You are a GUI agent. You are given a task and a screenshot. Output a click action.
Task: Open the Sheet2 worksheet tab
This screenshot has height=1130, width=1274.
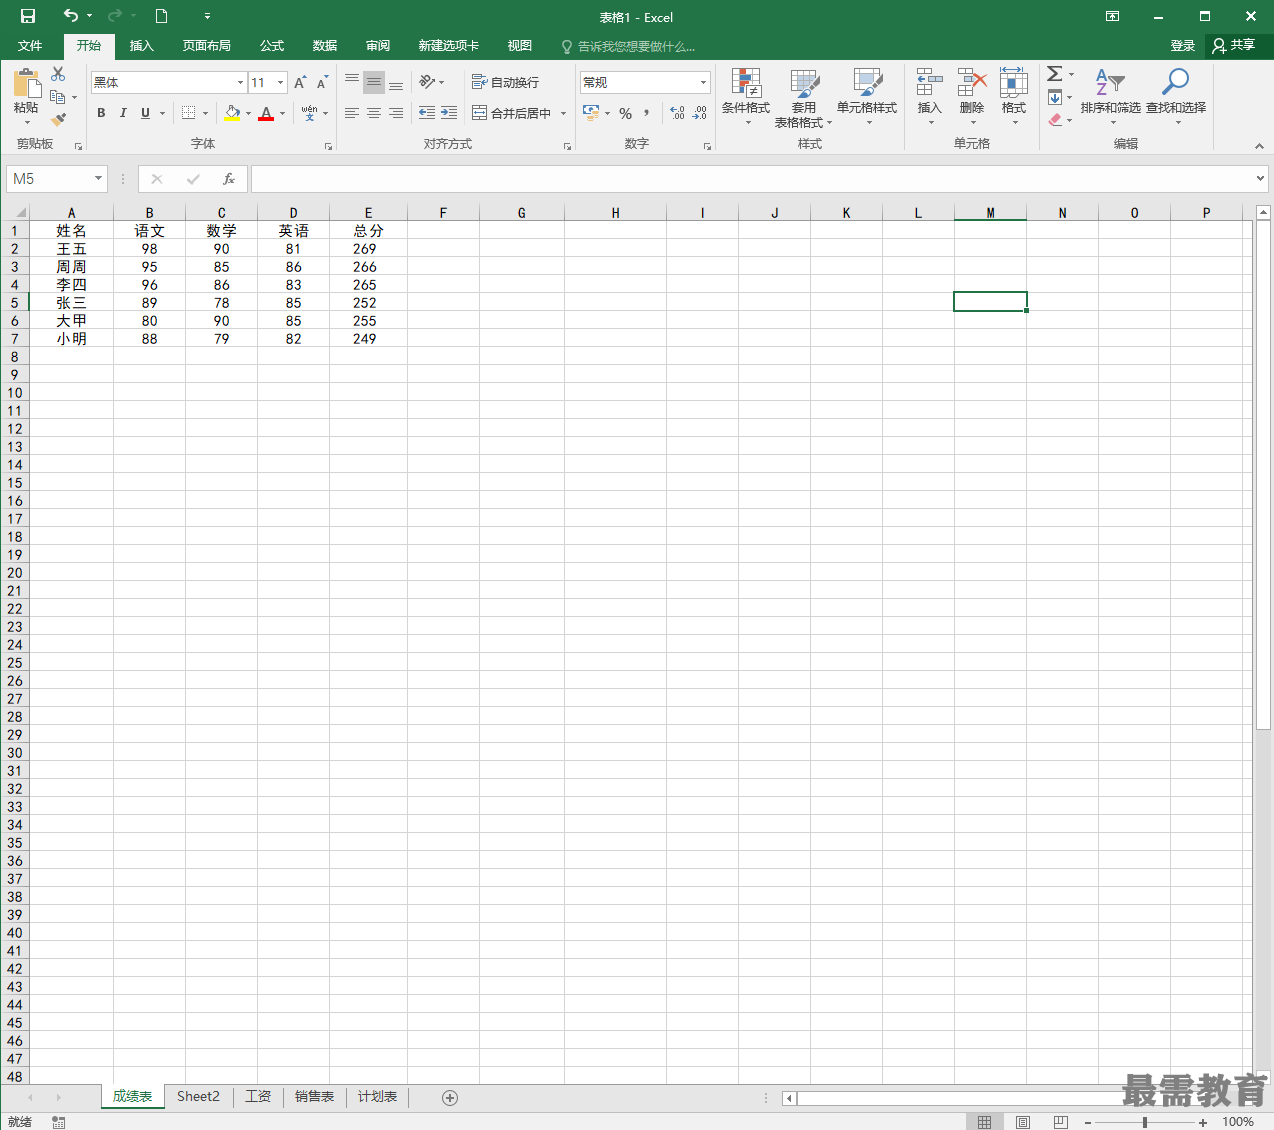(x=198, y=1097)
